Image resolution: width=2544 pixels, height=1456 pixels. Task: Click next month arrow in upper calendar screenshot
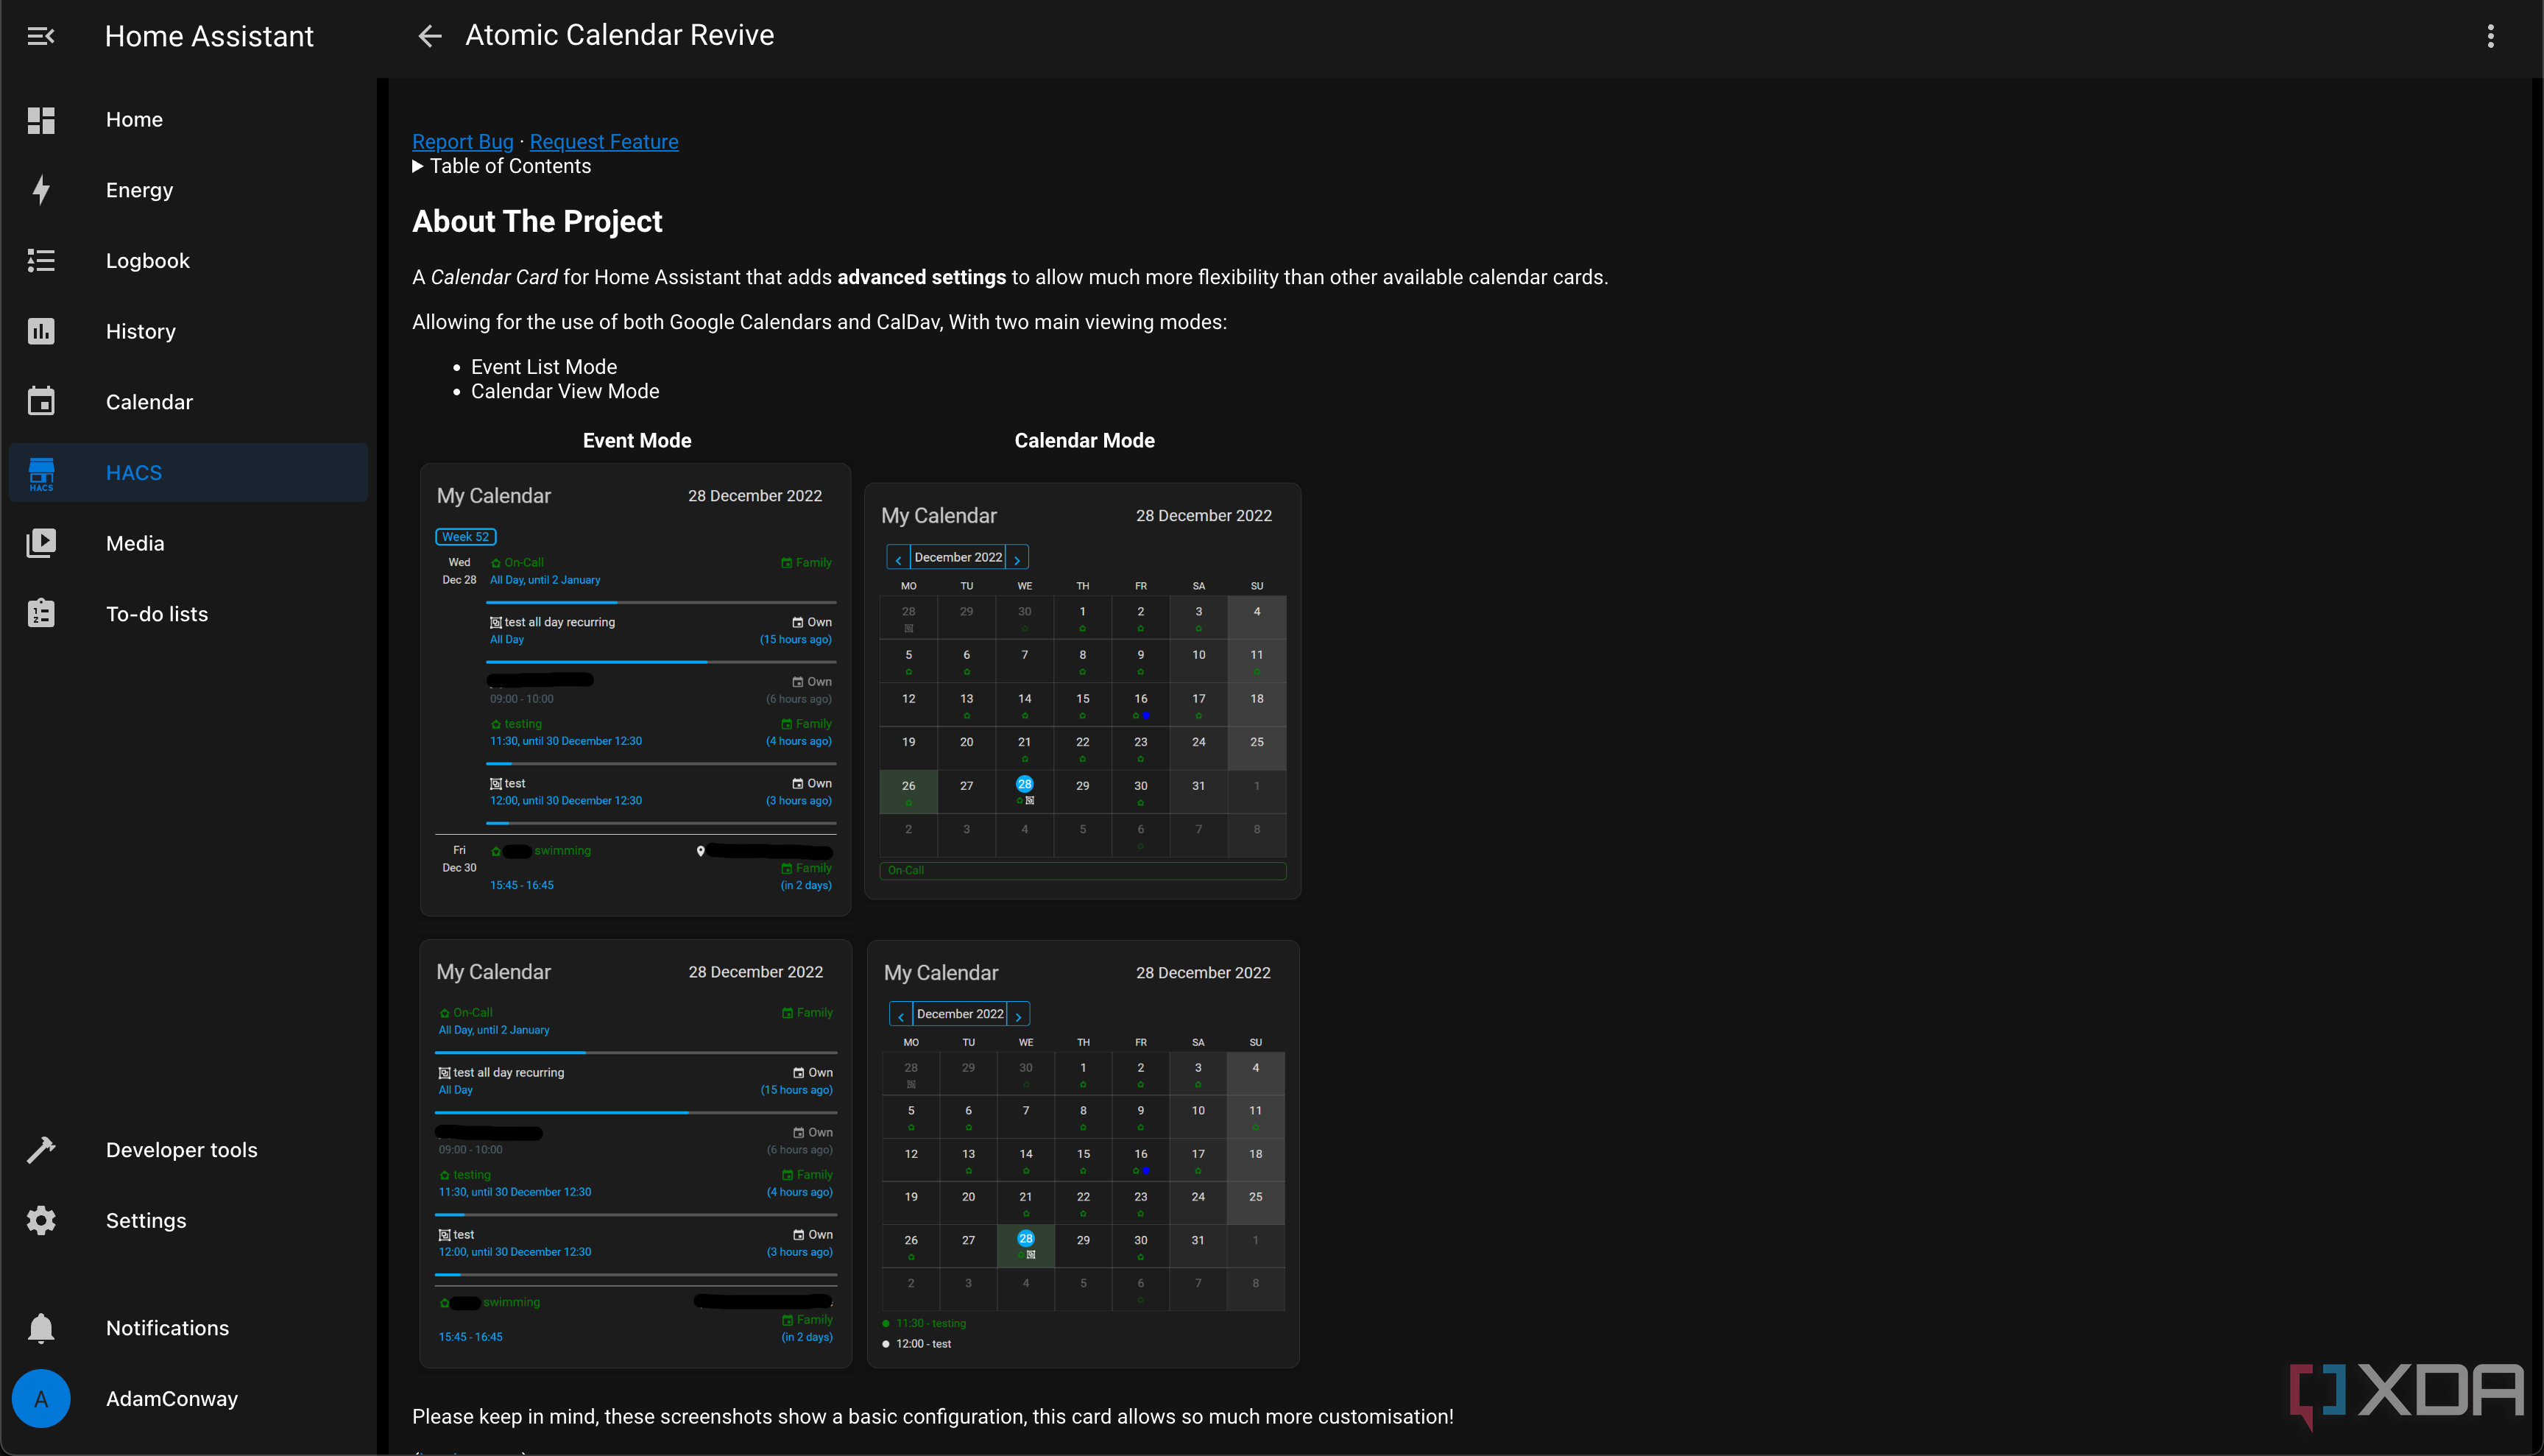pos(1017,558)
